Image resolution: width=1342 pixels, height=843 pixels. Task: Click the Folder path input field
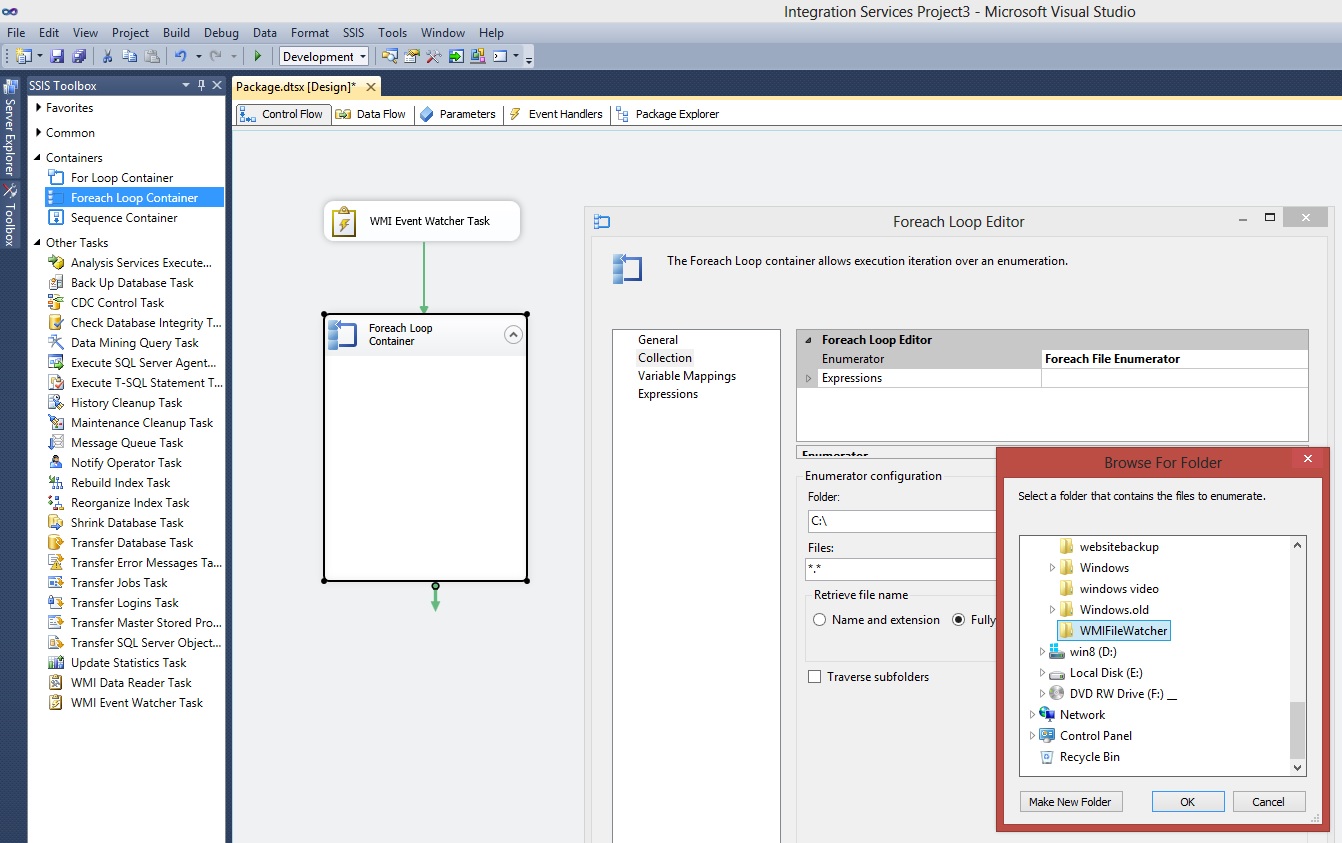[902, 521]
